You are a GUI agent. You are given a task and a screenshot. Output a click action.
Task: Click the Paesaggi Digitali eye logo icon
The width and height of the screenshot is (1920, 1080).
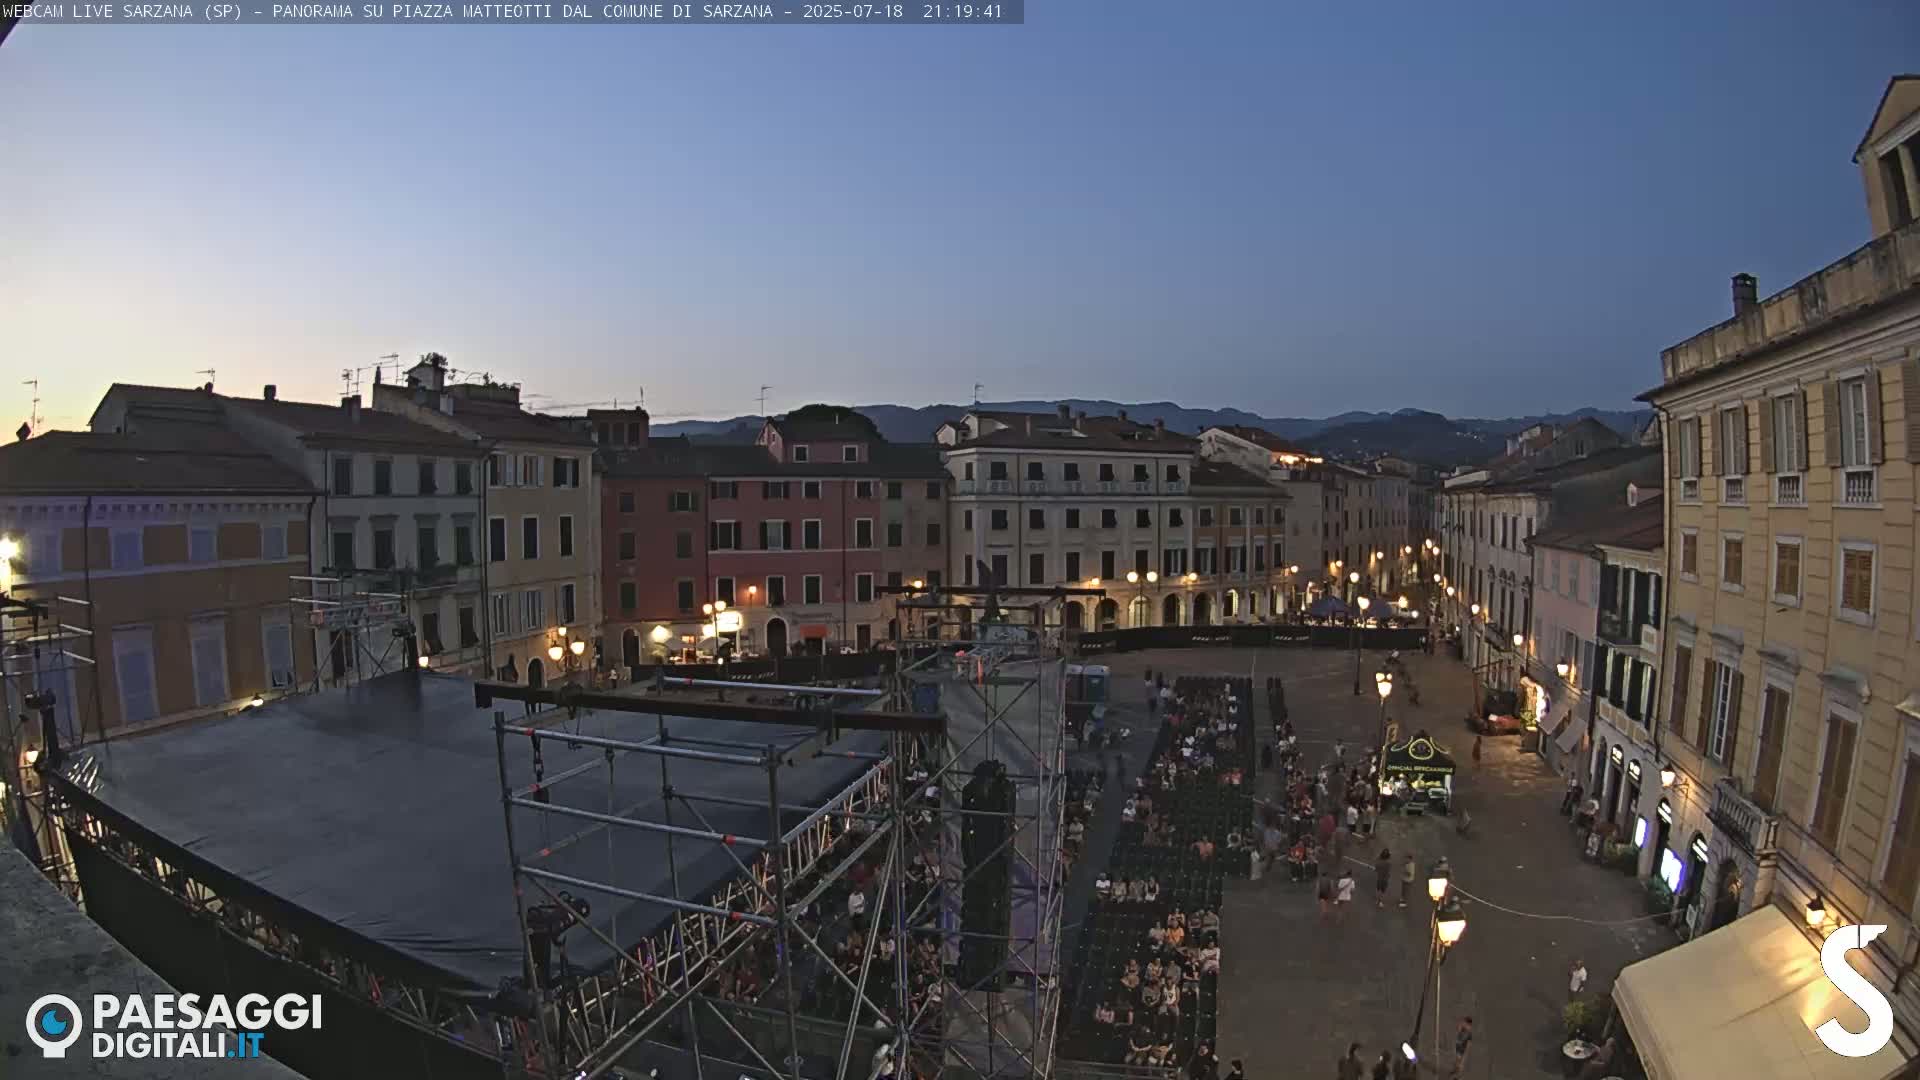(54, 1025)
